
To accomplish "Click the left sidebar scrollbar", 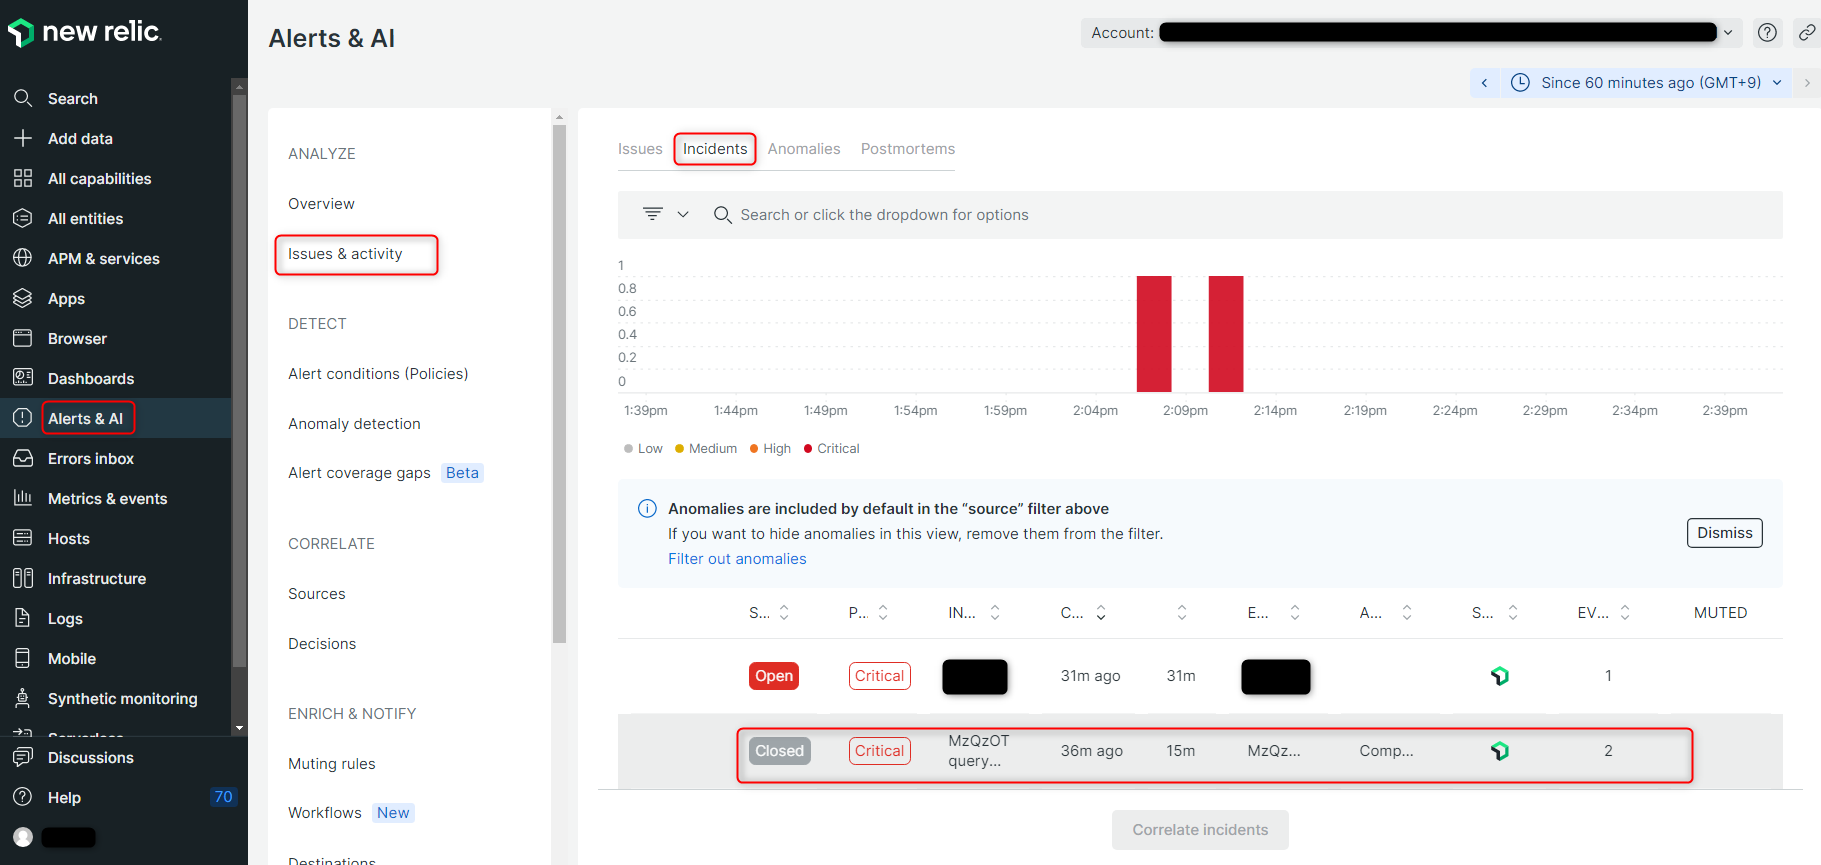I will [239, 380].
